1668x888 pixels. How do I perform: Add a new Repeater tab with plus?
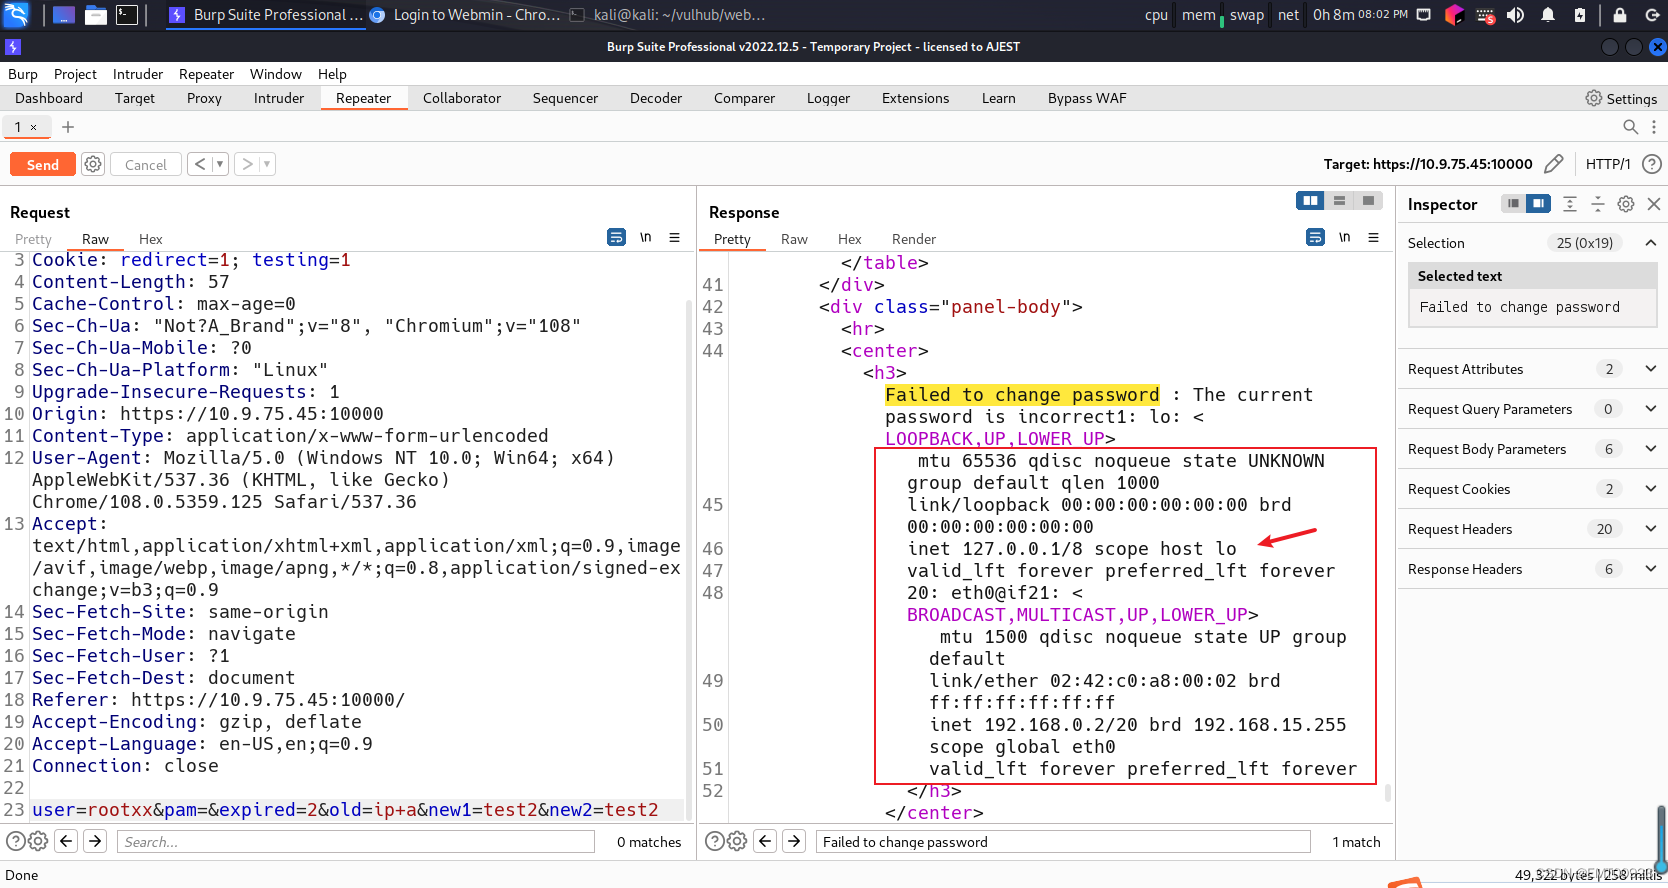tap(68, 127)
